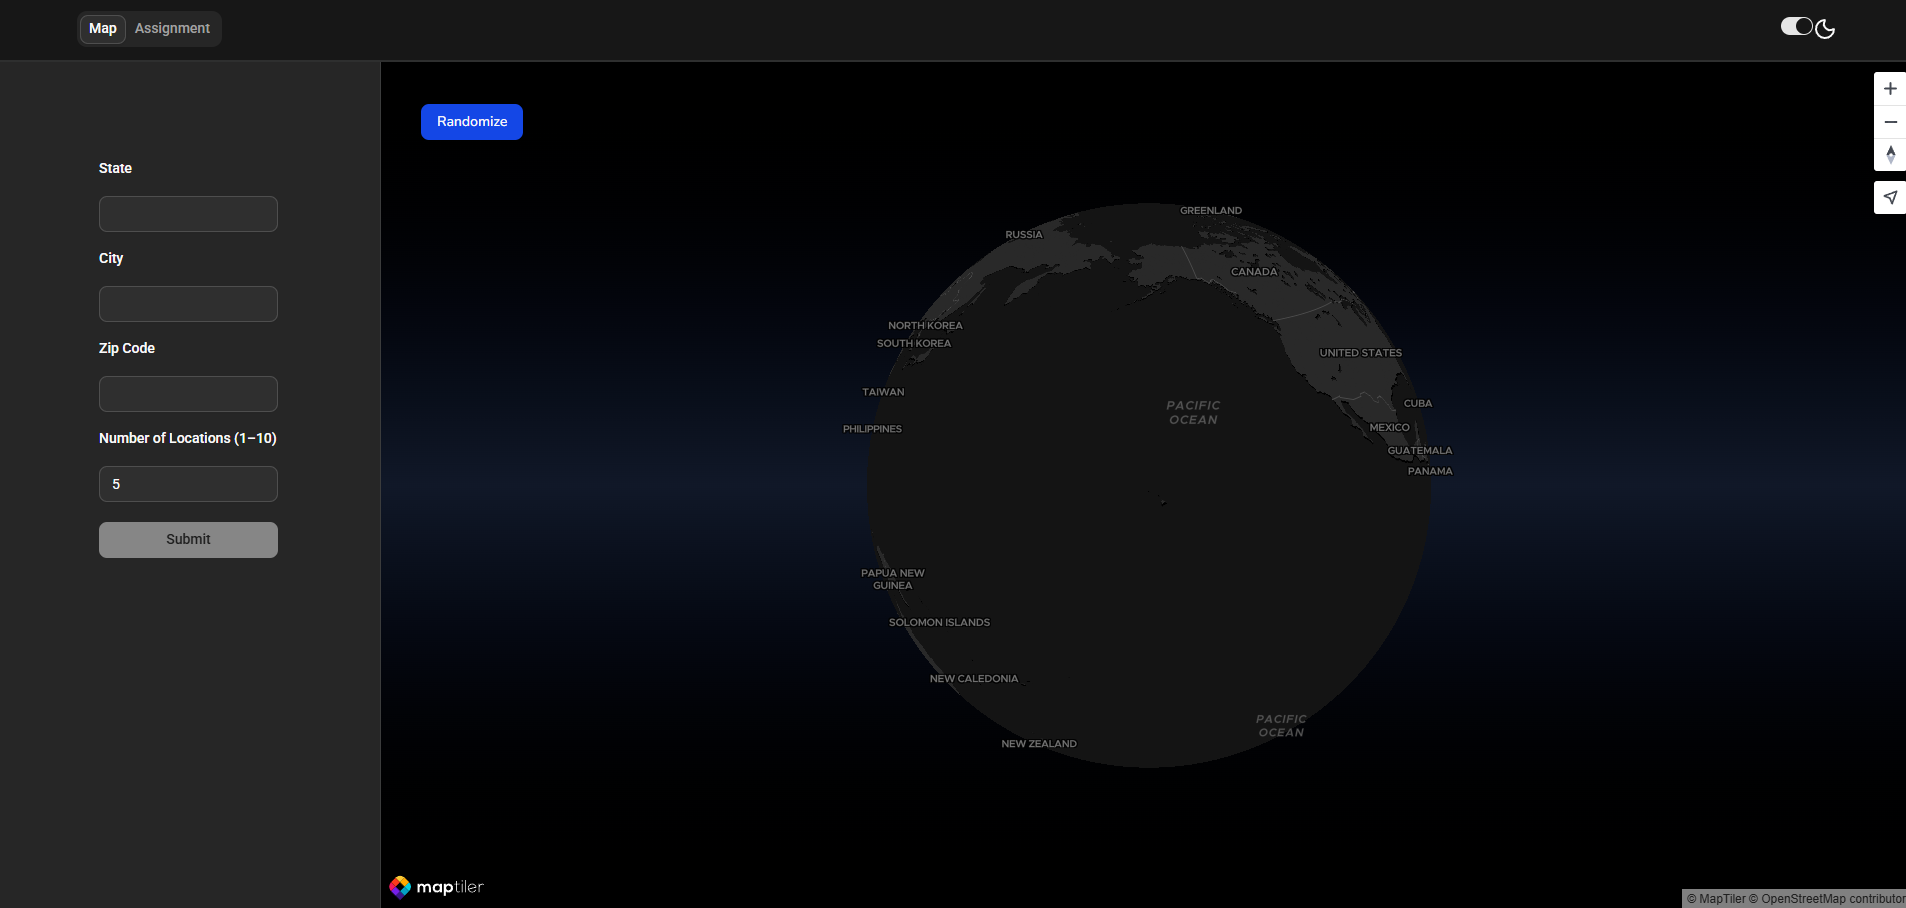Open the MapTiler logo
Viewport: 1906px width, 908px height.
[x=436, y=887]
